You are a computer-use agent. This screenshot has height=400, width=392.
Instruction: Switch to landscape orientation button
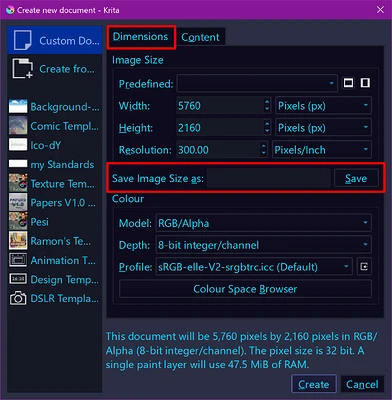[348, 83]
